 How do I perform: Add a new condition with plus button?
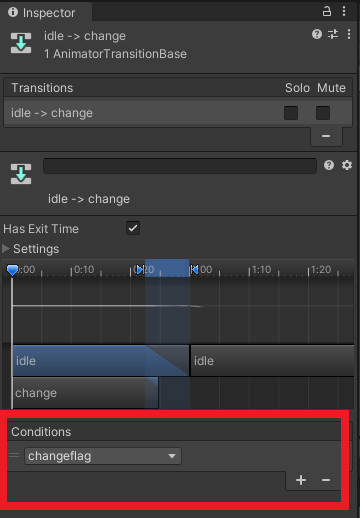(301, 480)
